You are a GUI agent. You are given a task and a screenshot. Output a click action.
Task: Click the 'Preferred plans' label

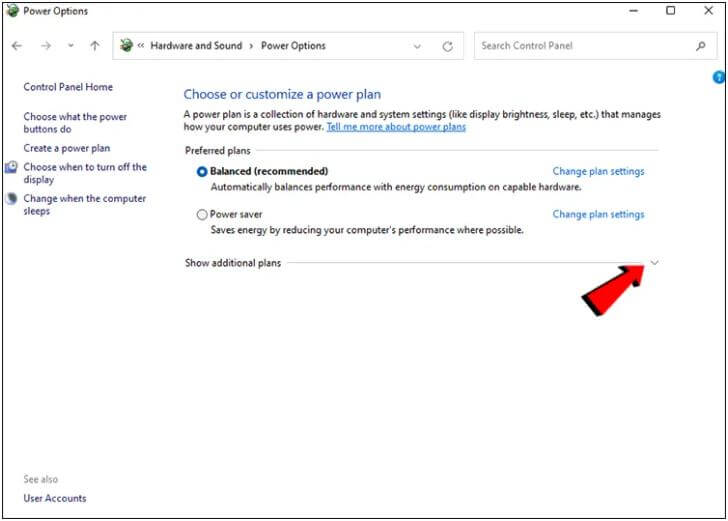click(x=218, y=150)
